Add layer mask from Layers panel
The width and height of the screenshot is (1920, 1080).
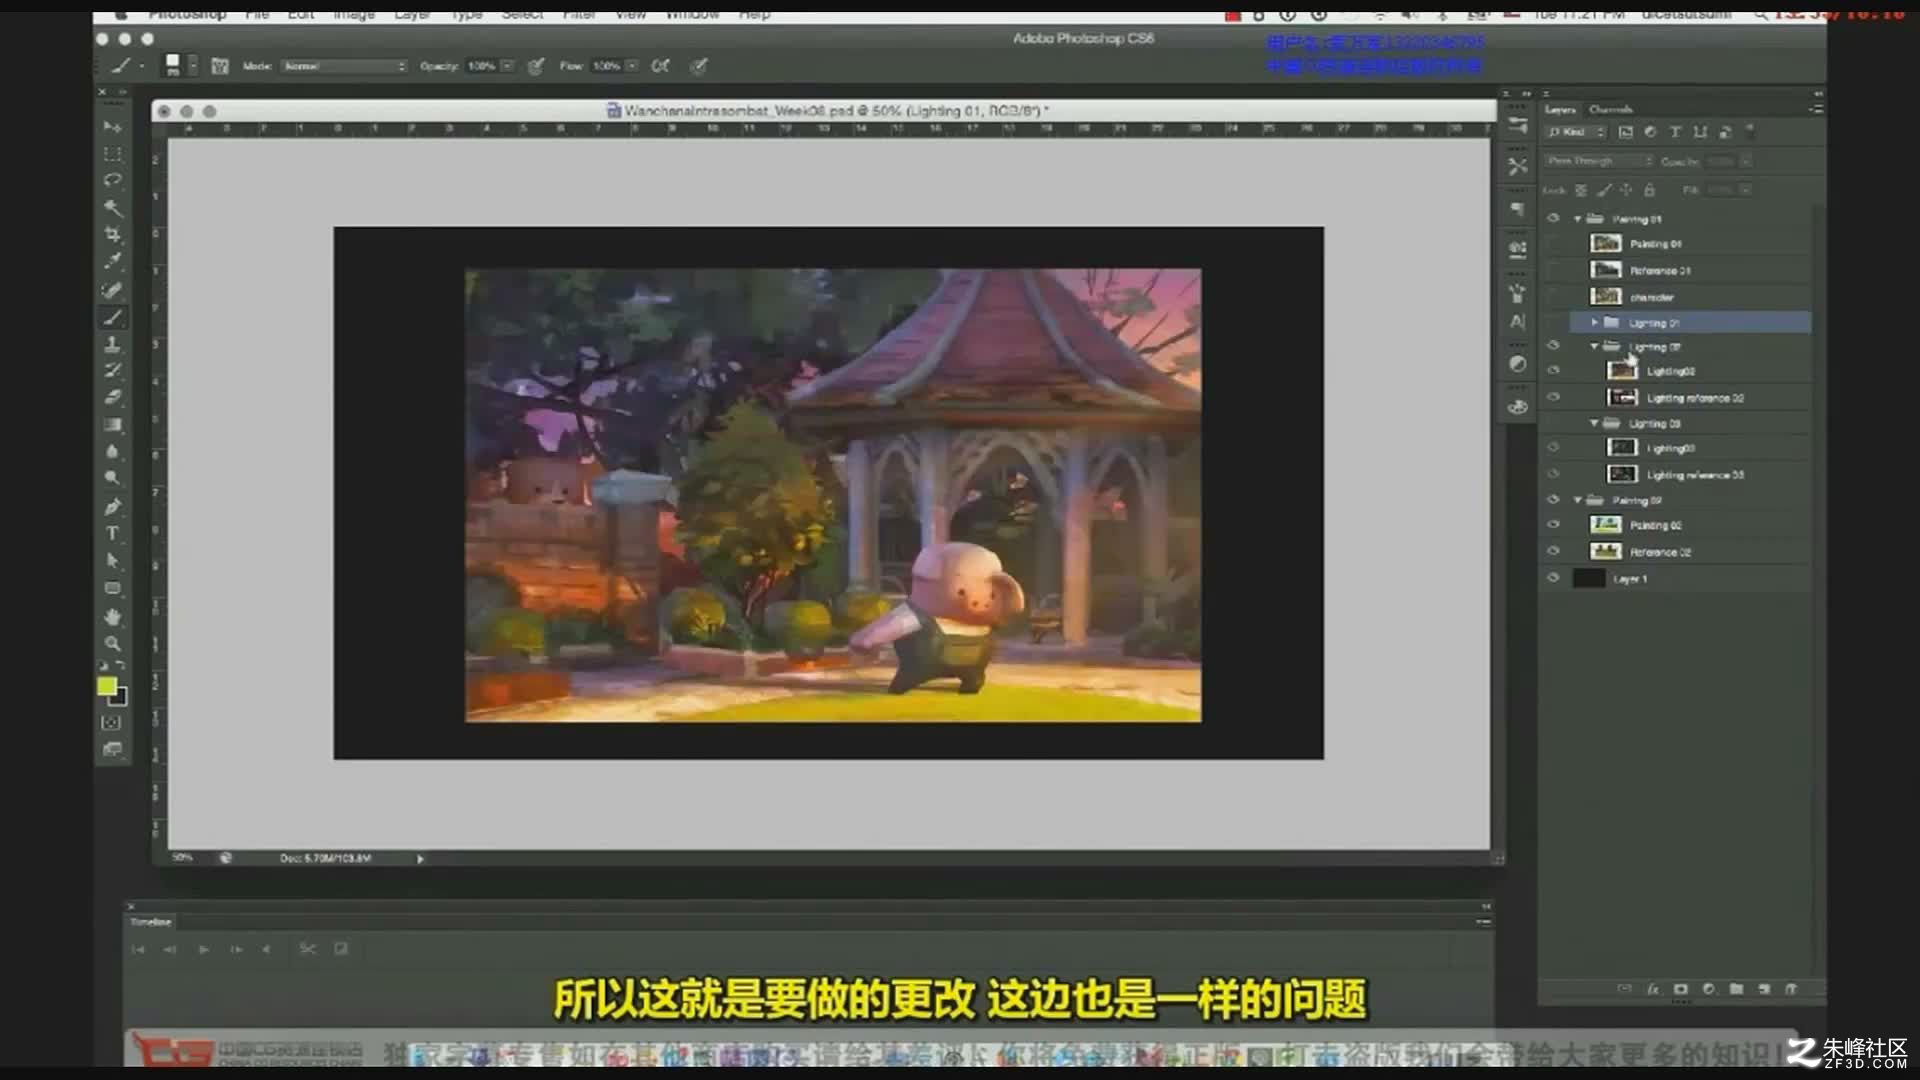click(x=1680, y=989)
